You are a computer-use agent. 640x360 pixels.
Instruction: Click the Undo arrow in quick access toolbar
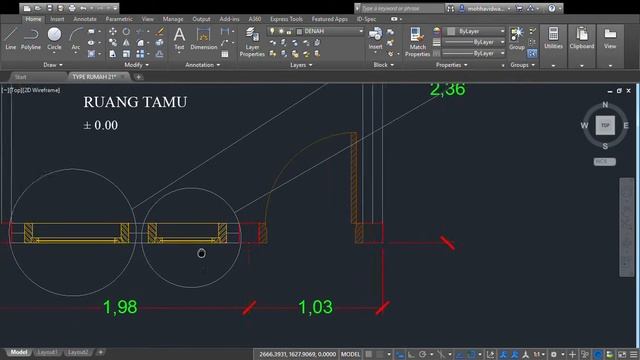(83, 8)
